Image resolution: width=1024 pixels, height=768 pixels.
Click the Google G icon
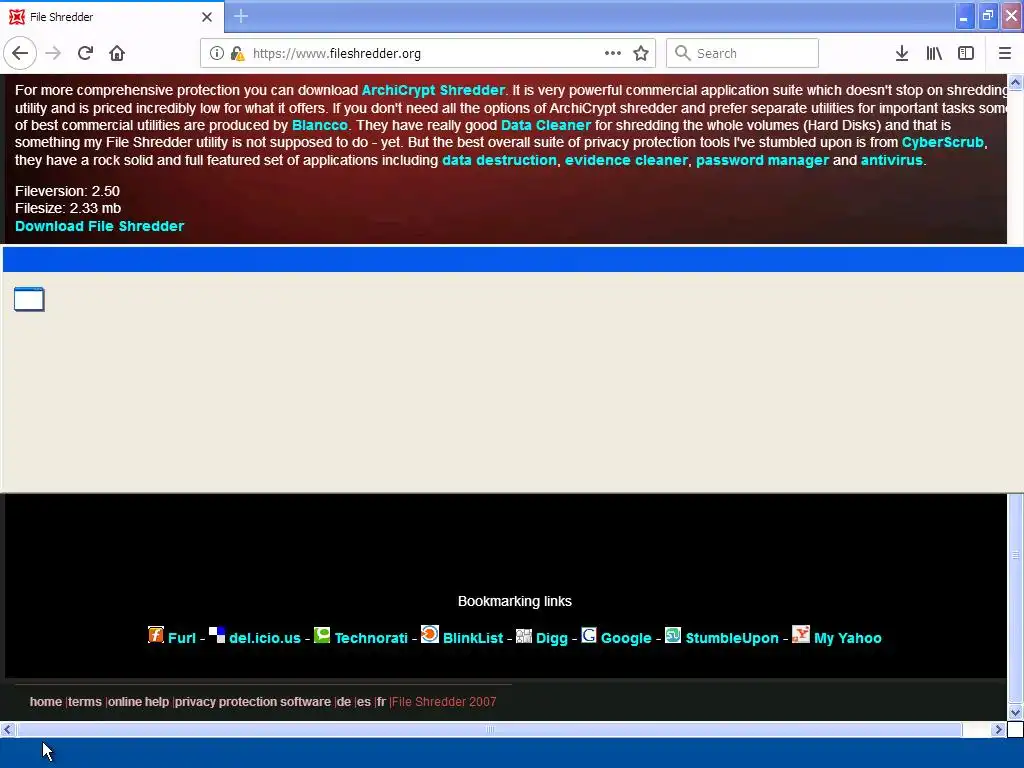pyautogui.click(x=588, y=635)
